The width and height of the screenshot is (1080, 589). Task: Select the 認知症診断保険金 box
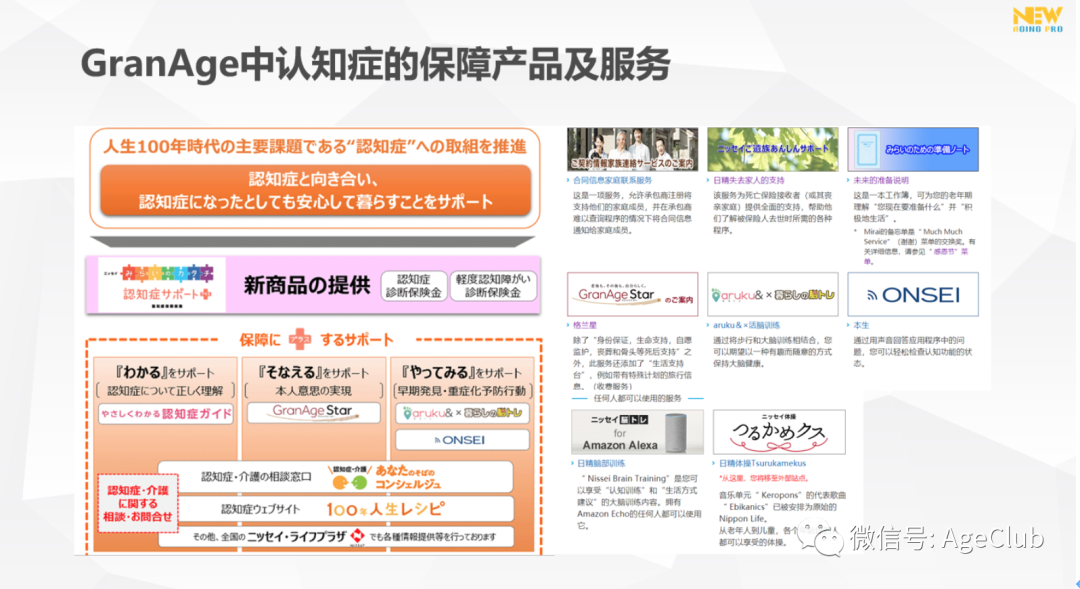pos(413,286)
